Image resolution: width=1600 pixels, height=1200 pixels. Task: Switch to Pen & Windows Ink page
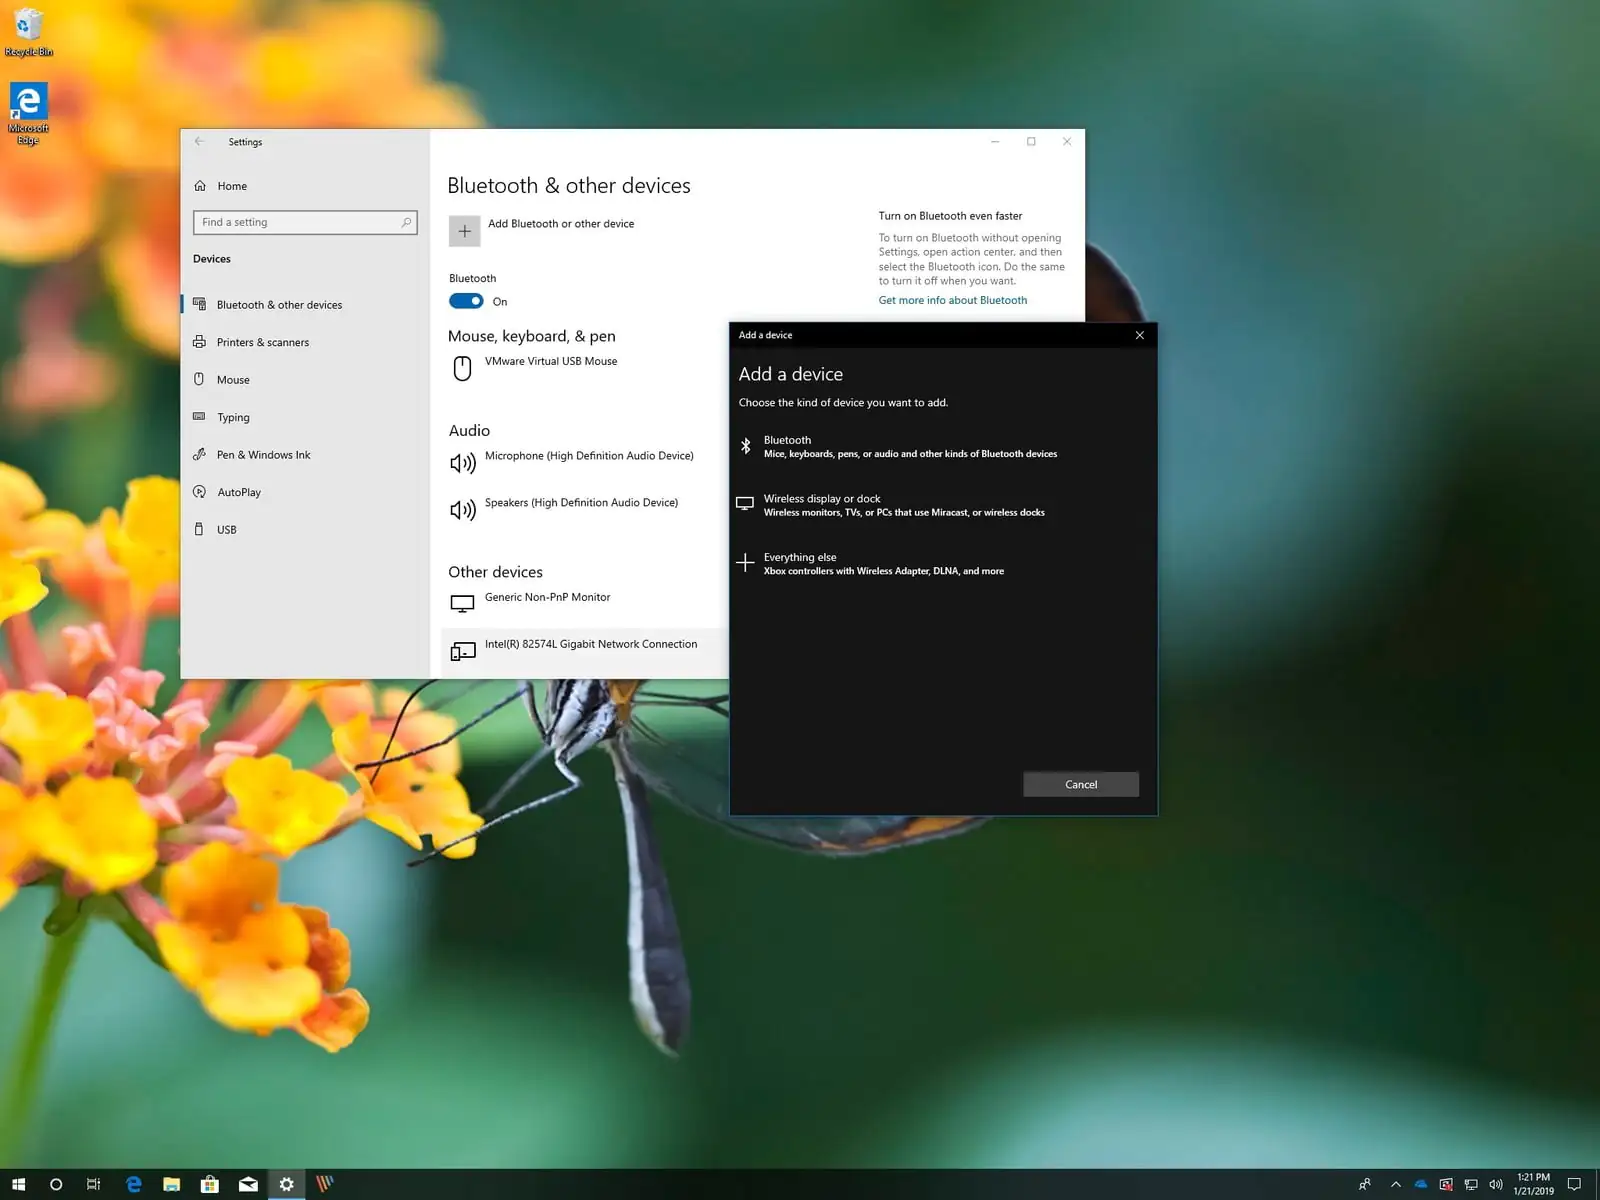(x=263, y=455)
